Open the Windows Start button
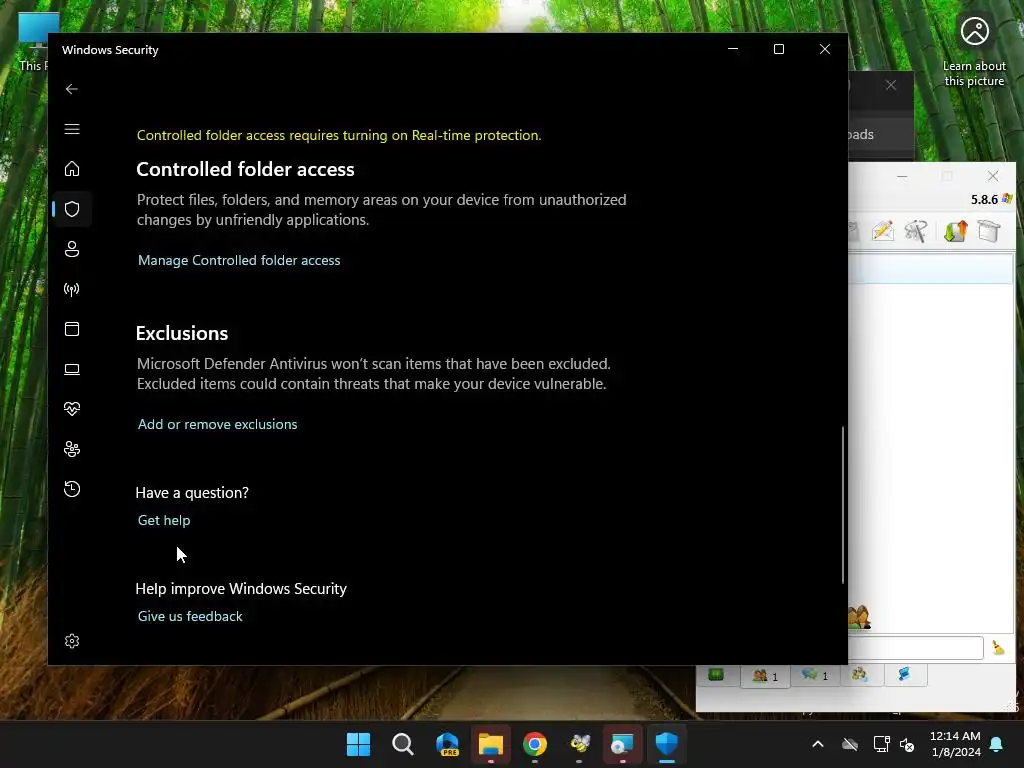 coord(358,744)
